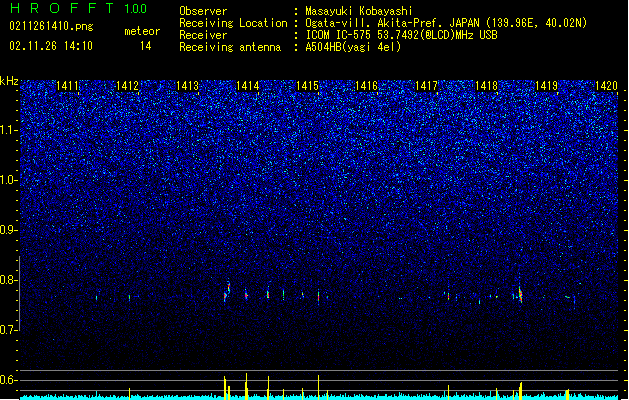
Task: Select filename 0211261410.png
Action: [51, 26]
